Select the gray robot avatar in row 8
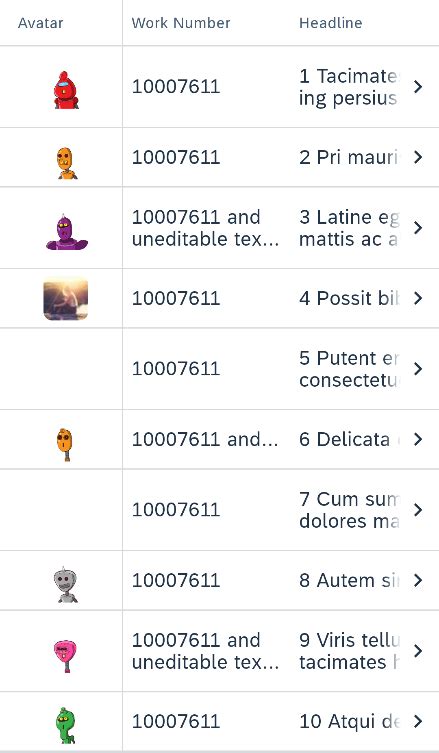The height and width of the screenshot is (753, 439). tap(66, 585)
